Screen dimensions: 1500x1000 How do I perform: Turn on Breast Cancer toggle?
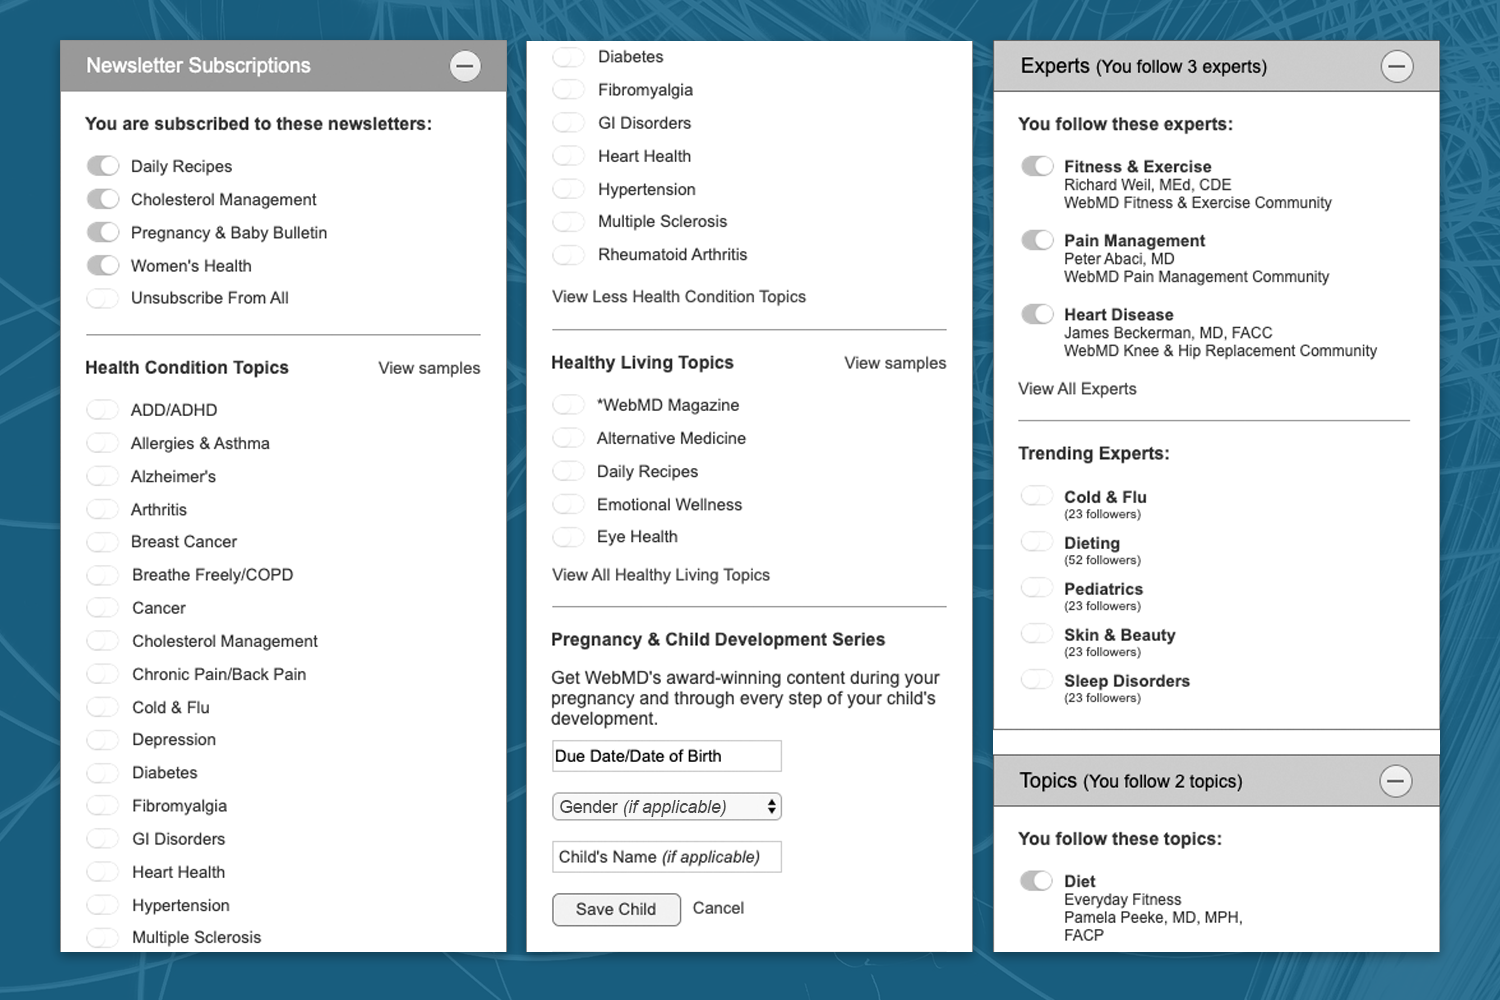click(103, 542)
